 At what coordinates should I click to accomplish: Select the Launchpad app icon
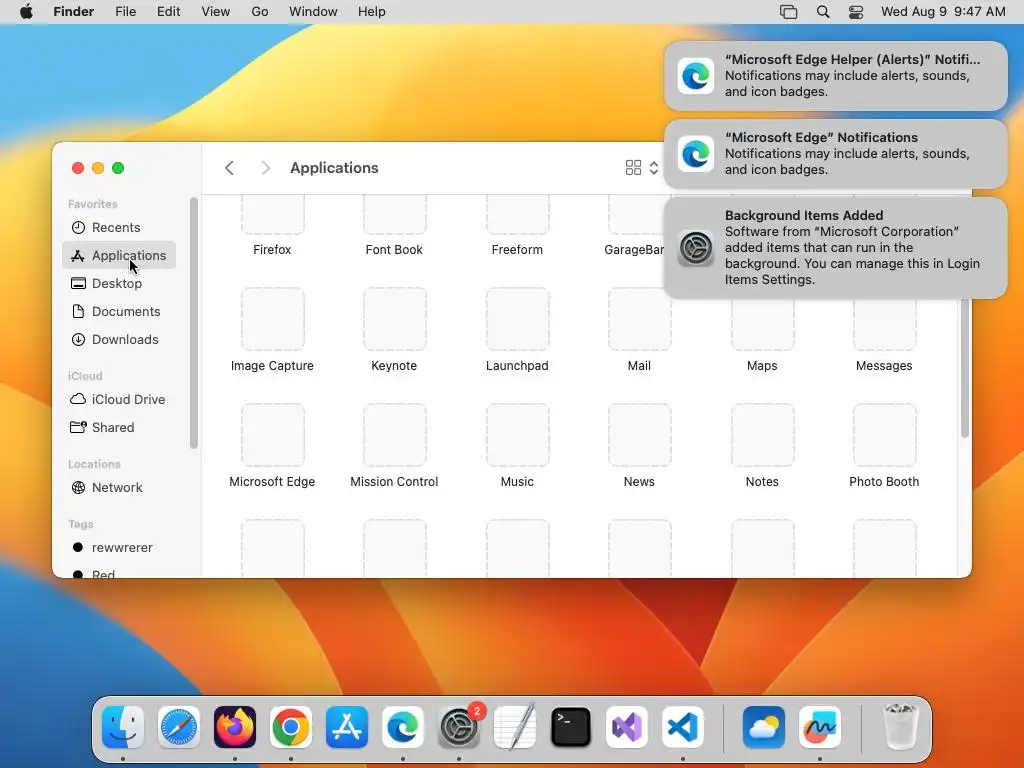tap(517, 319)
